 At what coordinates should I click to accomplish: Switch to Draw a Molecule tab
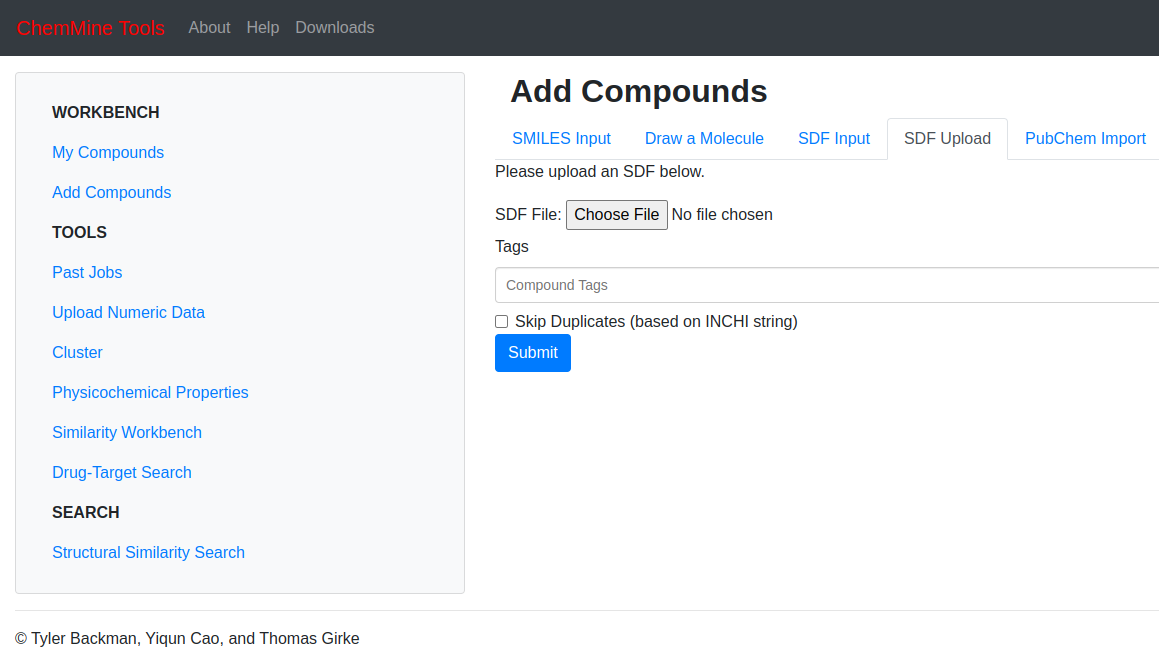point(704,139)
